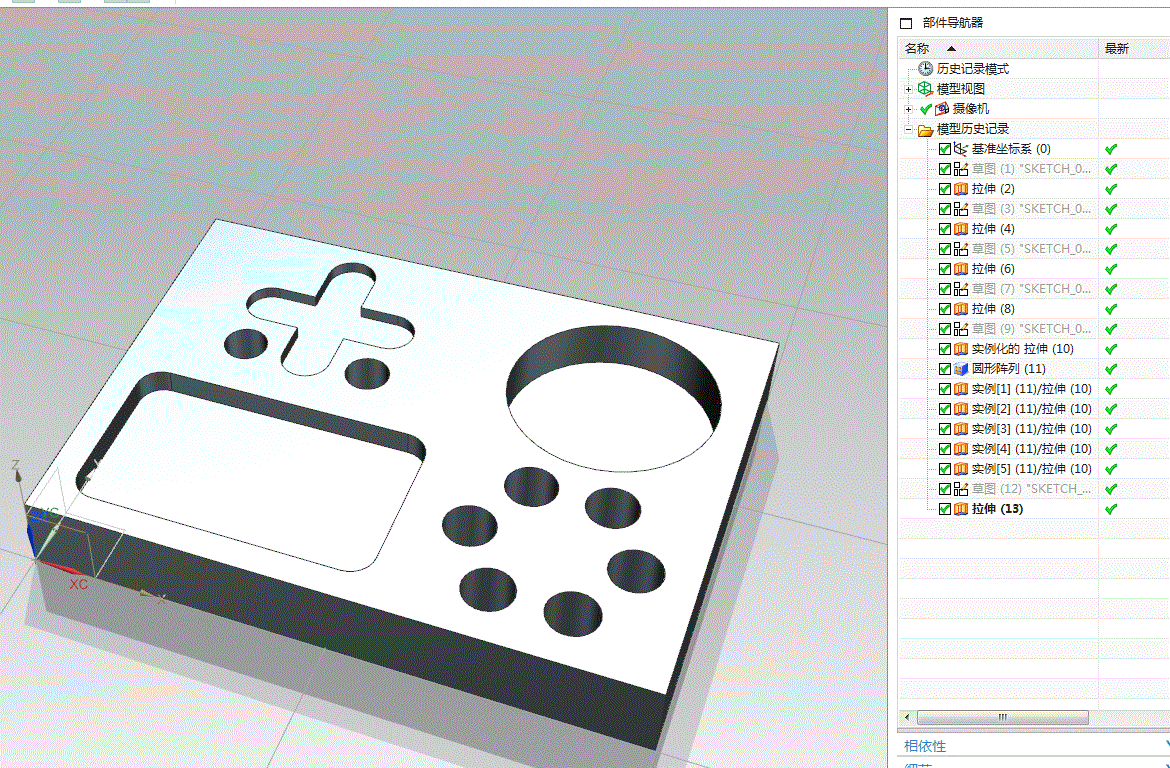Click the sketch icon of 草图 (7)

[961, 289]
